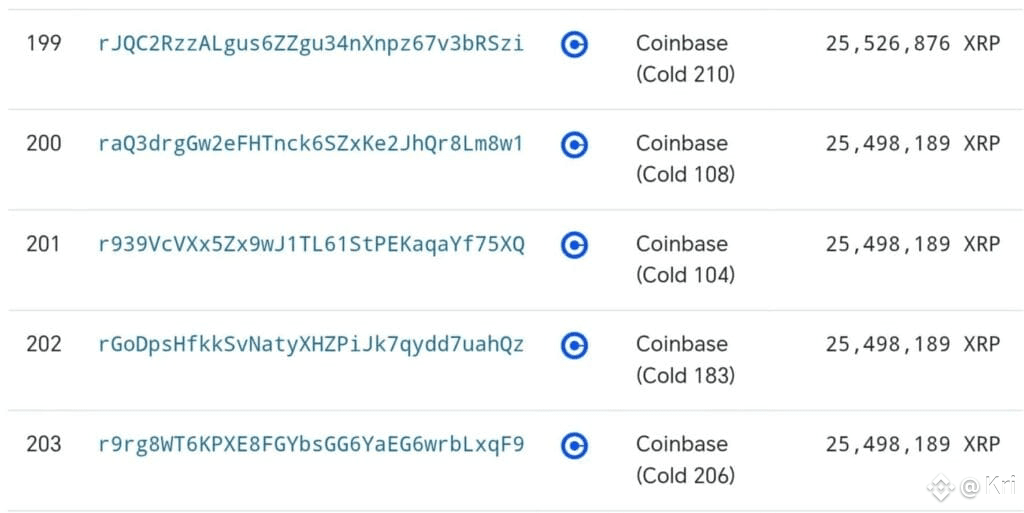
Task: Click the Coinbase icon in row 202
Action: (574, 345)
